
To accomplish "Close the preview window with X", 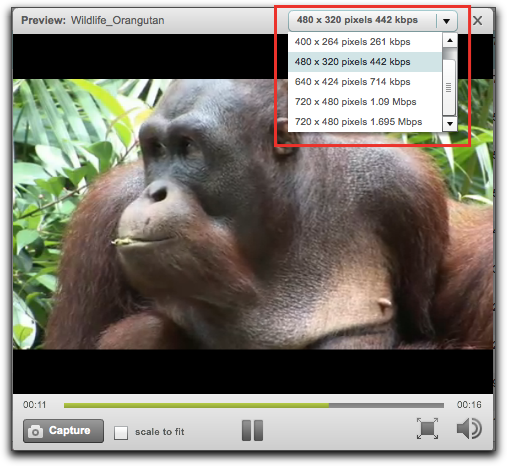I will pyautogui.click(x=477, y=21).
